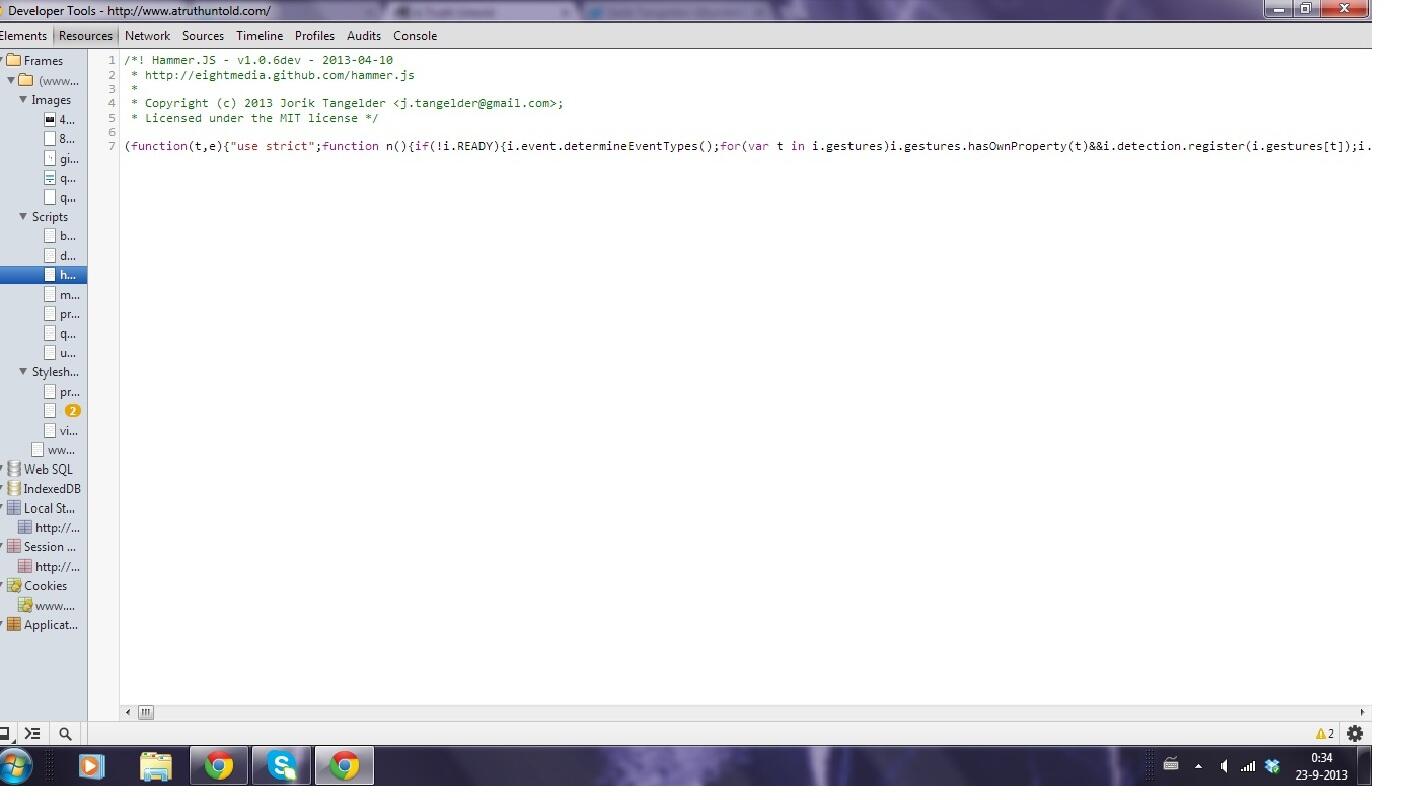Switch to the Network tab
This screenshot has height=800, width=1404.
tap(147, 36)
